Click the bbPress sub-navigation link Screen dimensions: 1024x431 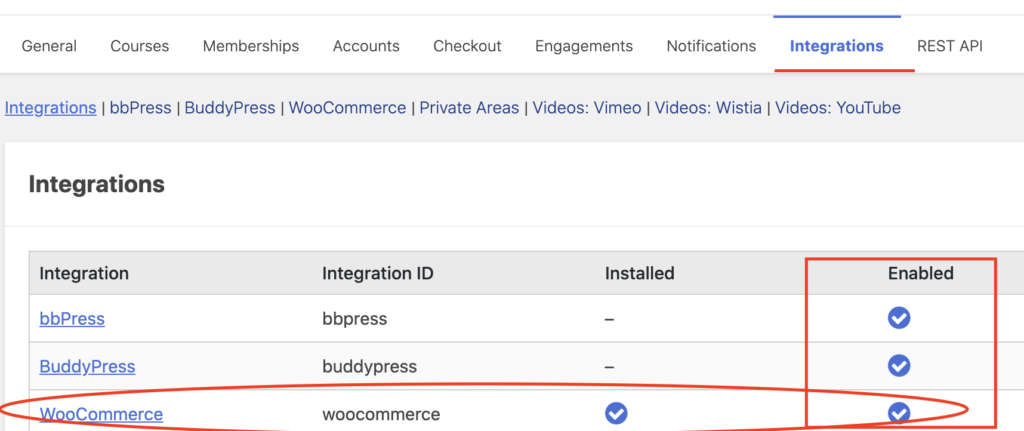[140, 108]
